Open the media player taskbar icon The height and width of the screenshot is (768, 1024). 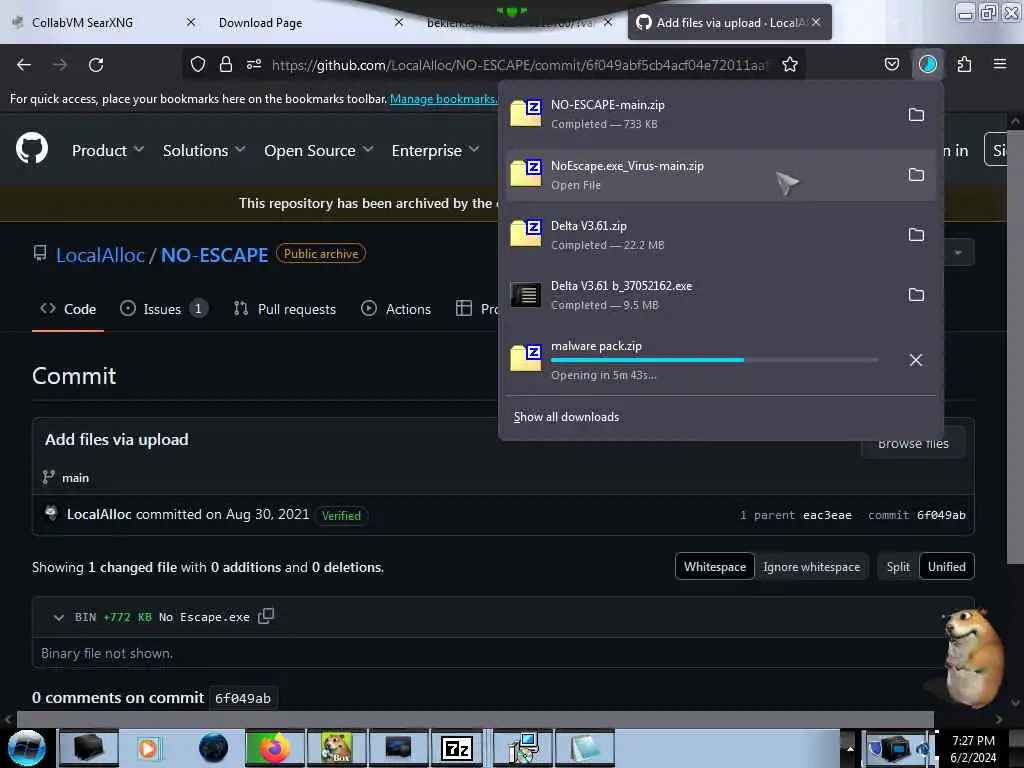tap(150, 748)
